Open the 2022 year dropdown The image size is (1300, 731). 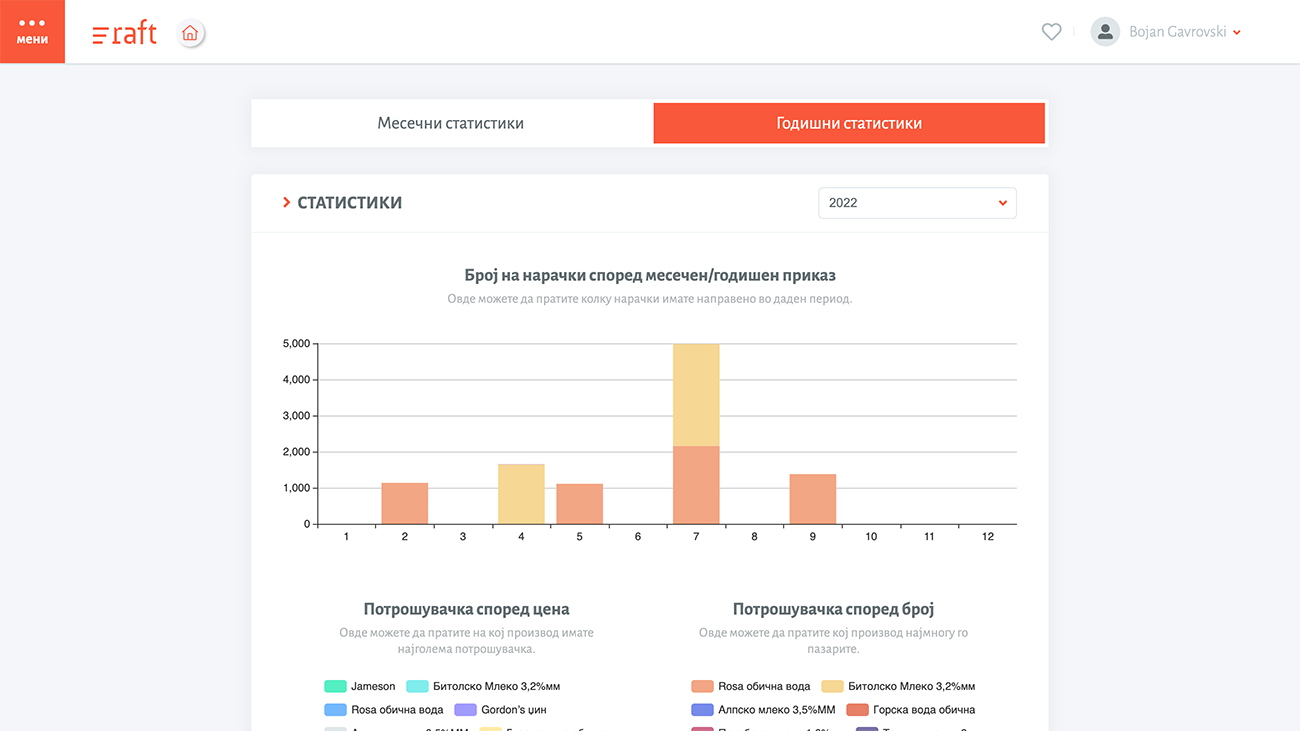917,203
